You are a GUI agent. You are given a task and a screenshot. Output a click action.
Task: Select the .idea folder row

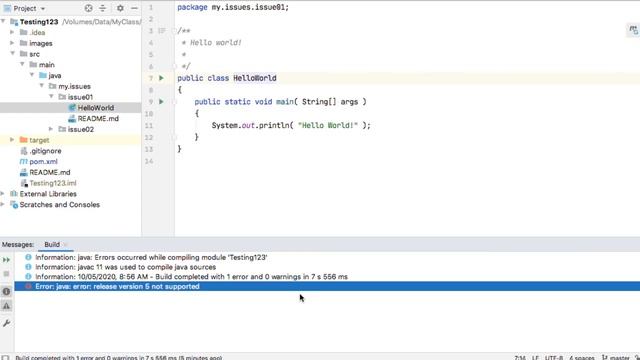coord(71,32)
